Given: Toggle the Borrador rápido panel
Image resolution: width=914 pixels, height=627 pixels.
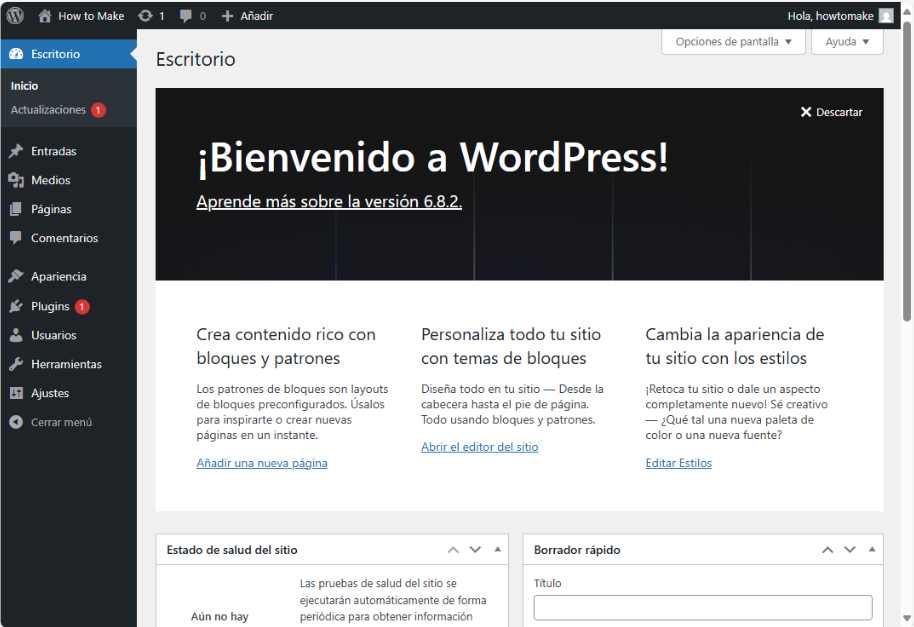Looking at the screenshot, I should click(872, 550).
